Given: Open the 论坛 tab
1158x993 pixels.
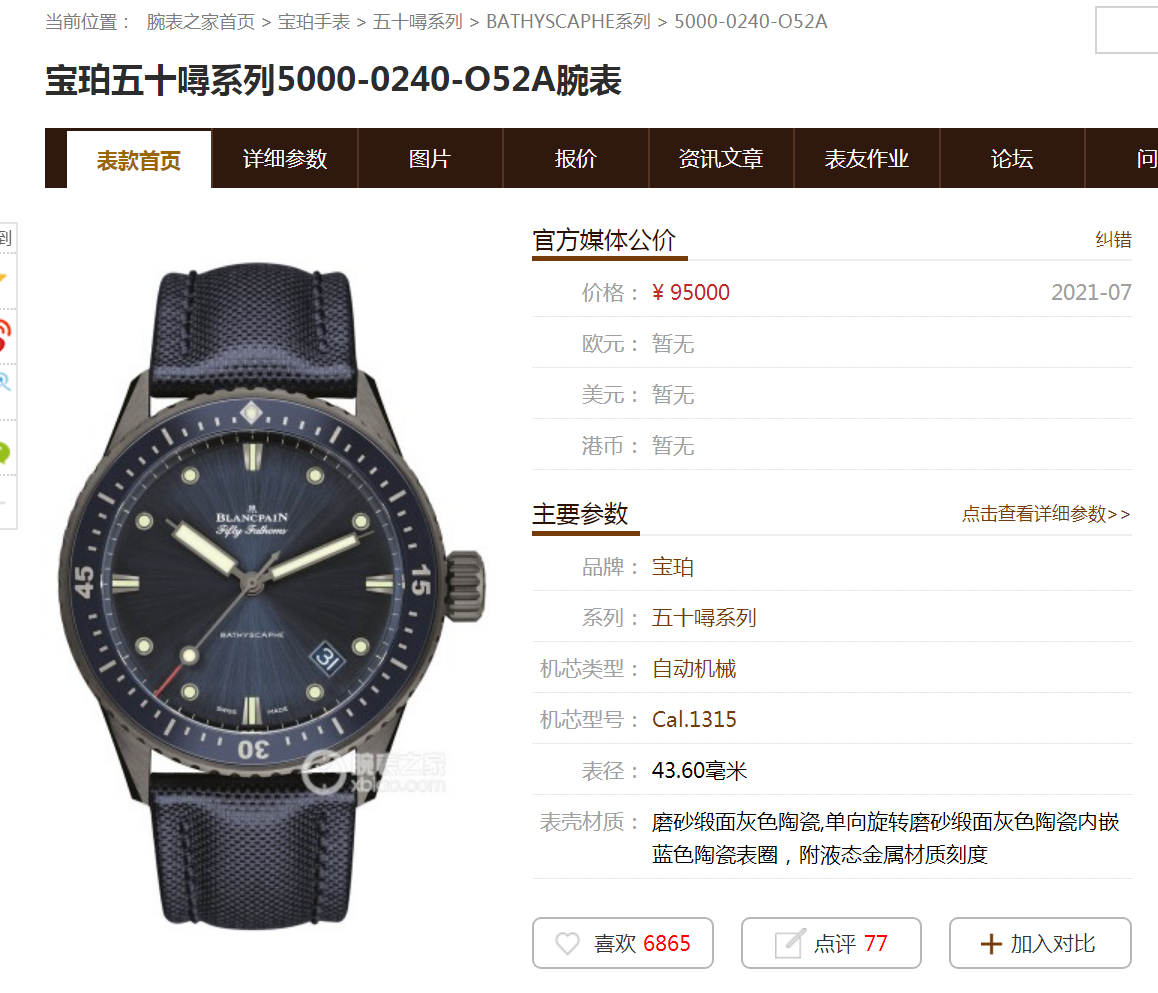Looking at the screenshot, I should (1012, 159).
